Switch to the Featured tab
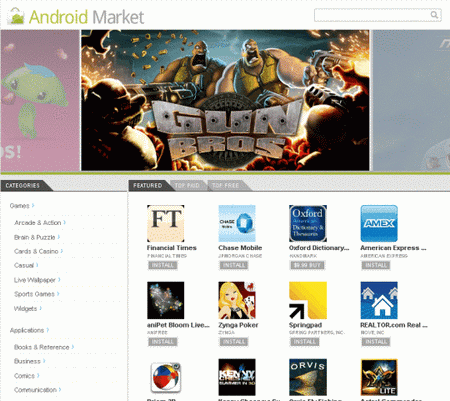 click(x=148, y=186)
